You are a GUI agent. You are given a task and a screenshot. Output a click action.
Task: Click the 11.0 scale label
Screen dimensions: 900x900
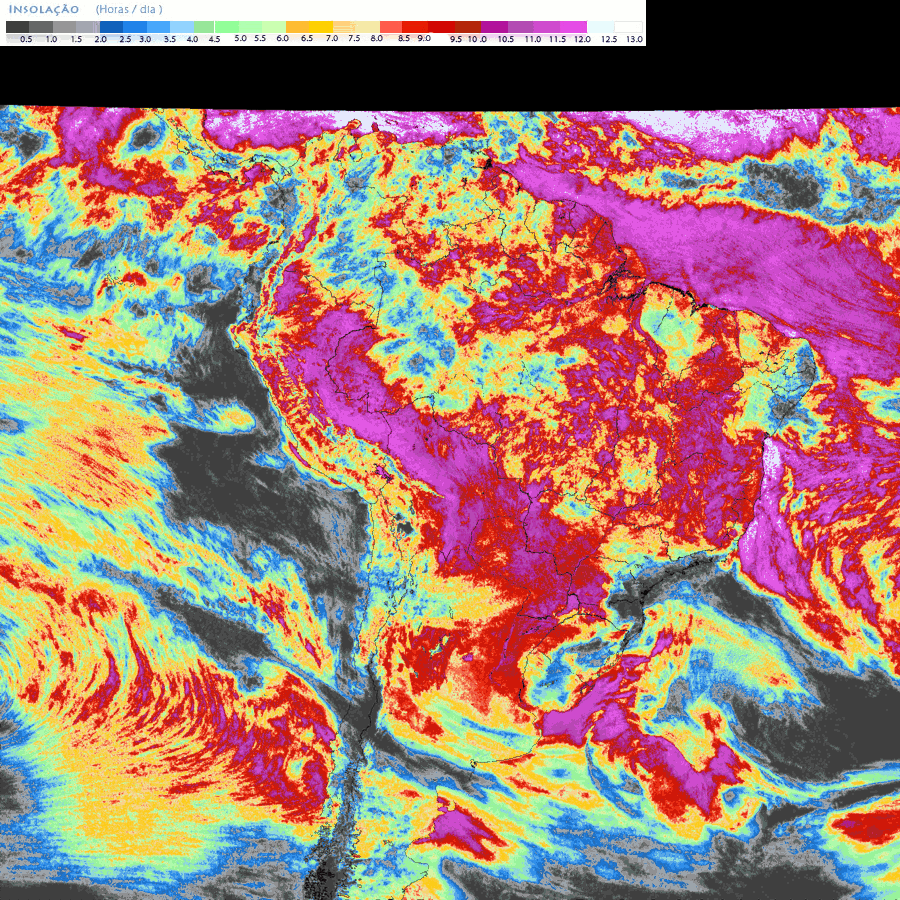coord(533,39)
